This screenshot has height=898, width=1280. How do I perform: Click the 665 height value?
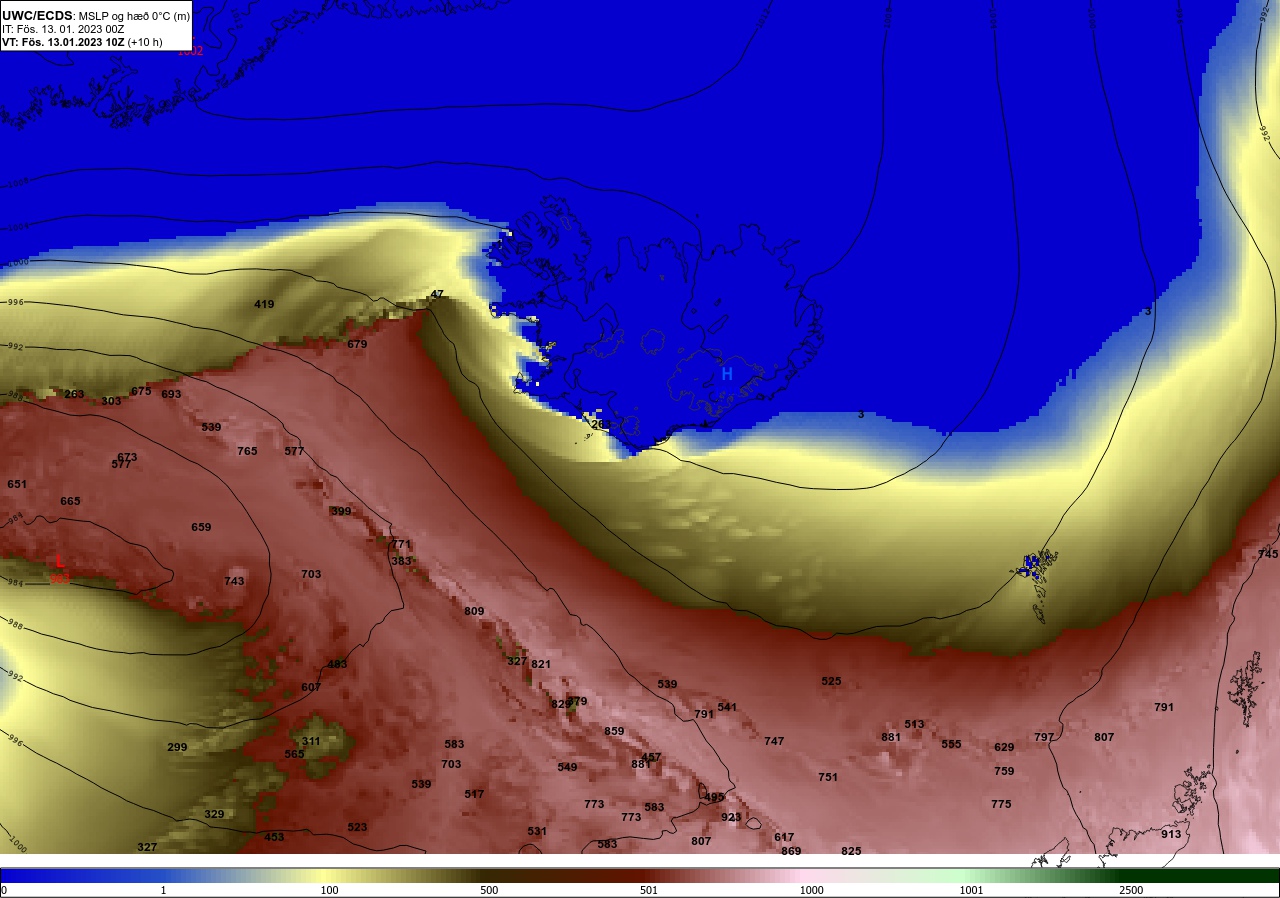click(x=70, y=501)
